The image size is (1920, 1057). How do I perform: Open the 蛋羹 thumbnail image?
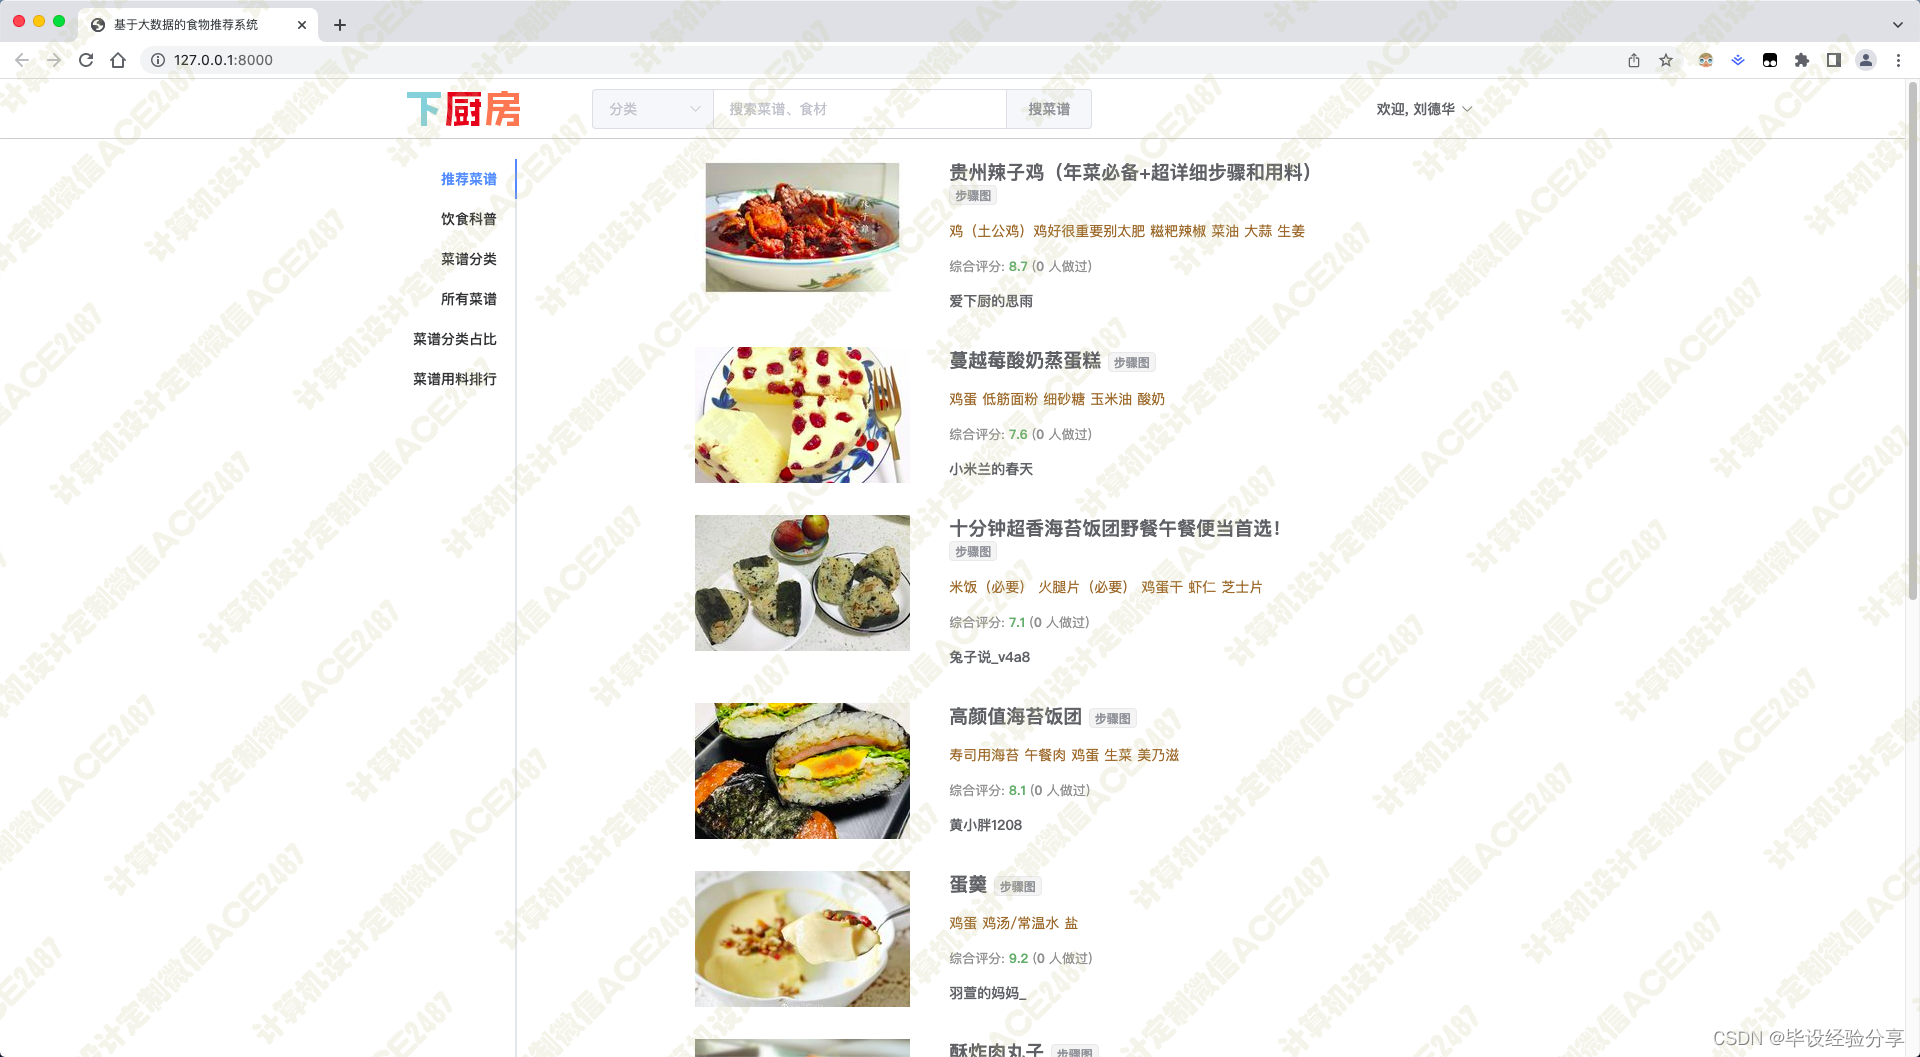click(802, 939)
